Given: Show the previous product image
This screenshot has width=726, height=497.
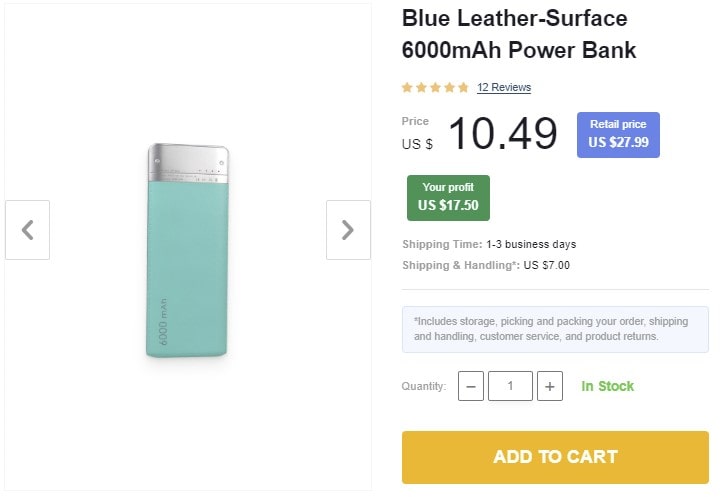Looking at the screenshot, I should point(27,230).
